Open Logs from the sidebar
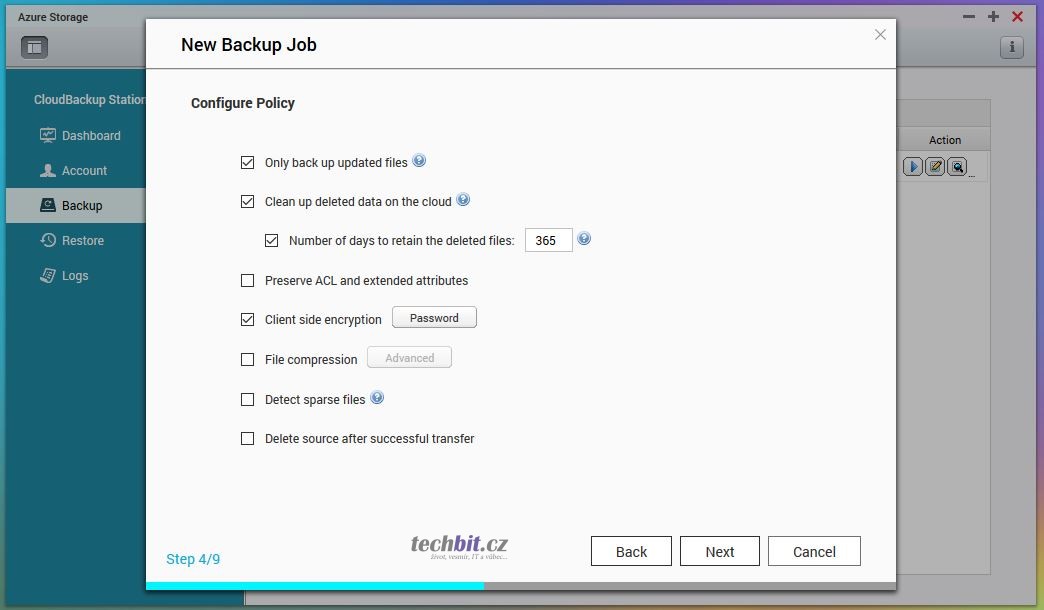Viewport: 1044px width, 610px height. coord(75,276)
